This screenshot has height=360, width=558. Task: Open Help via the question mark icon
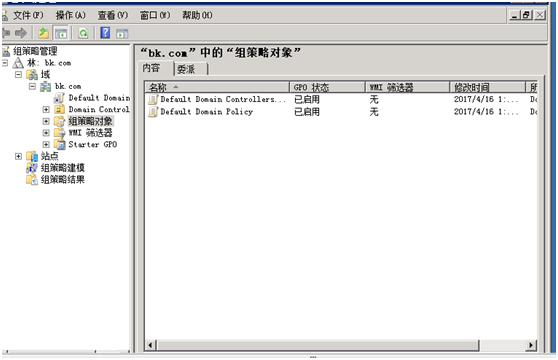coord(105,33)
